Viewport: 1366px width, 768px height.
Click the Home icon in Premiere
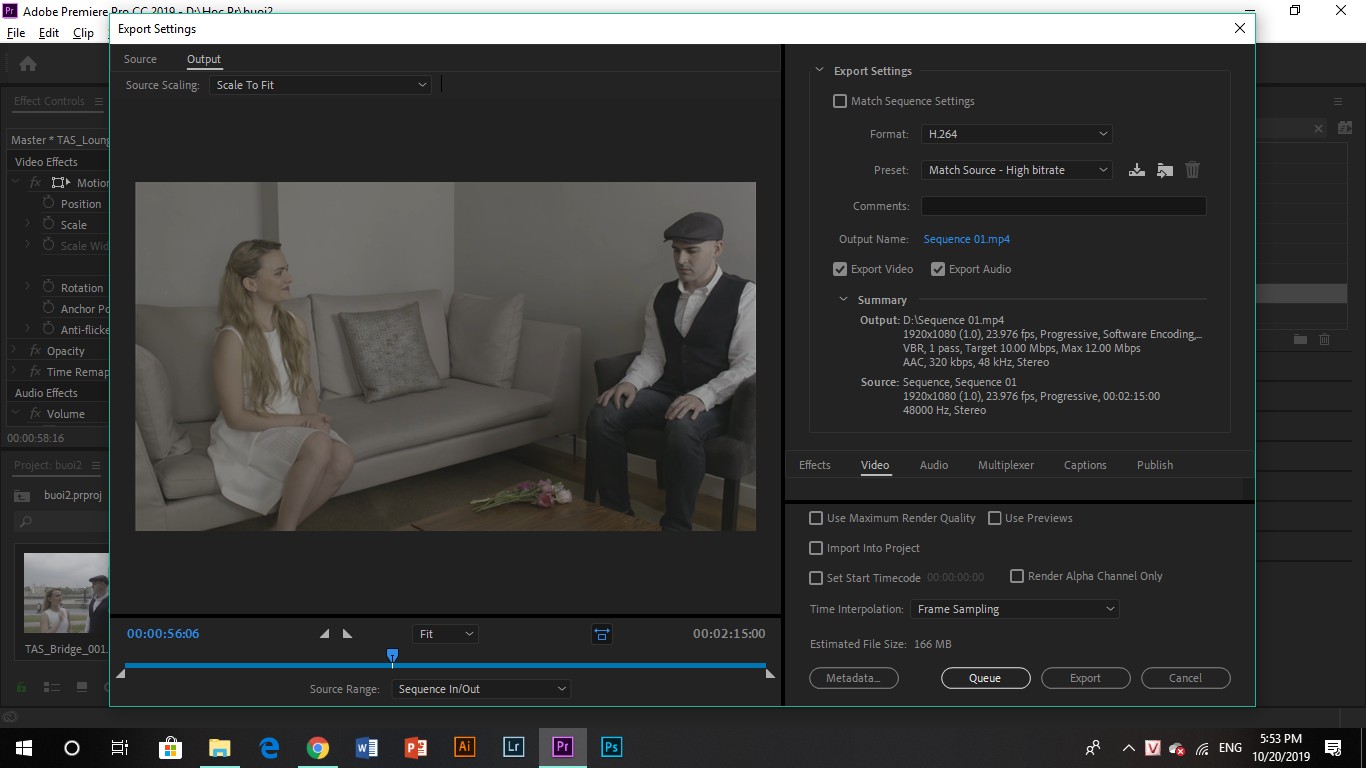click(28, 64)
